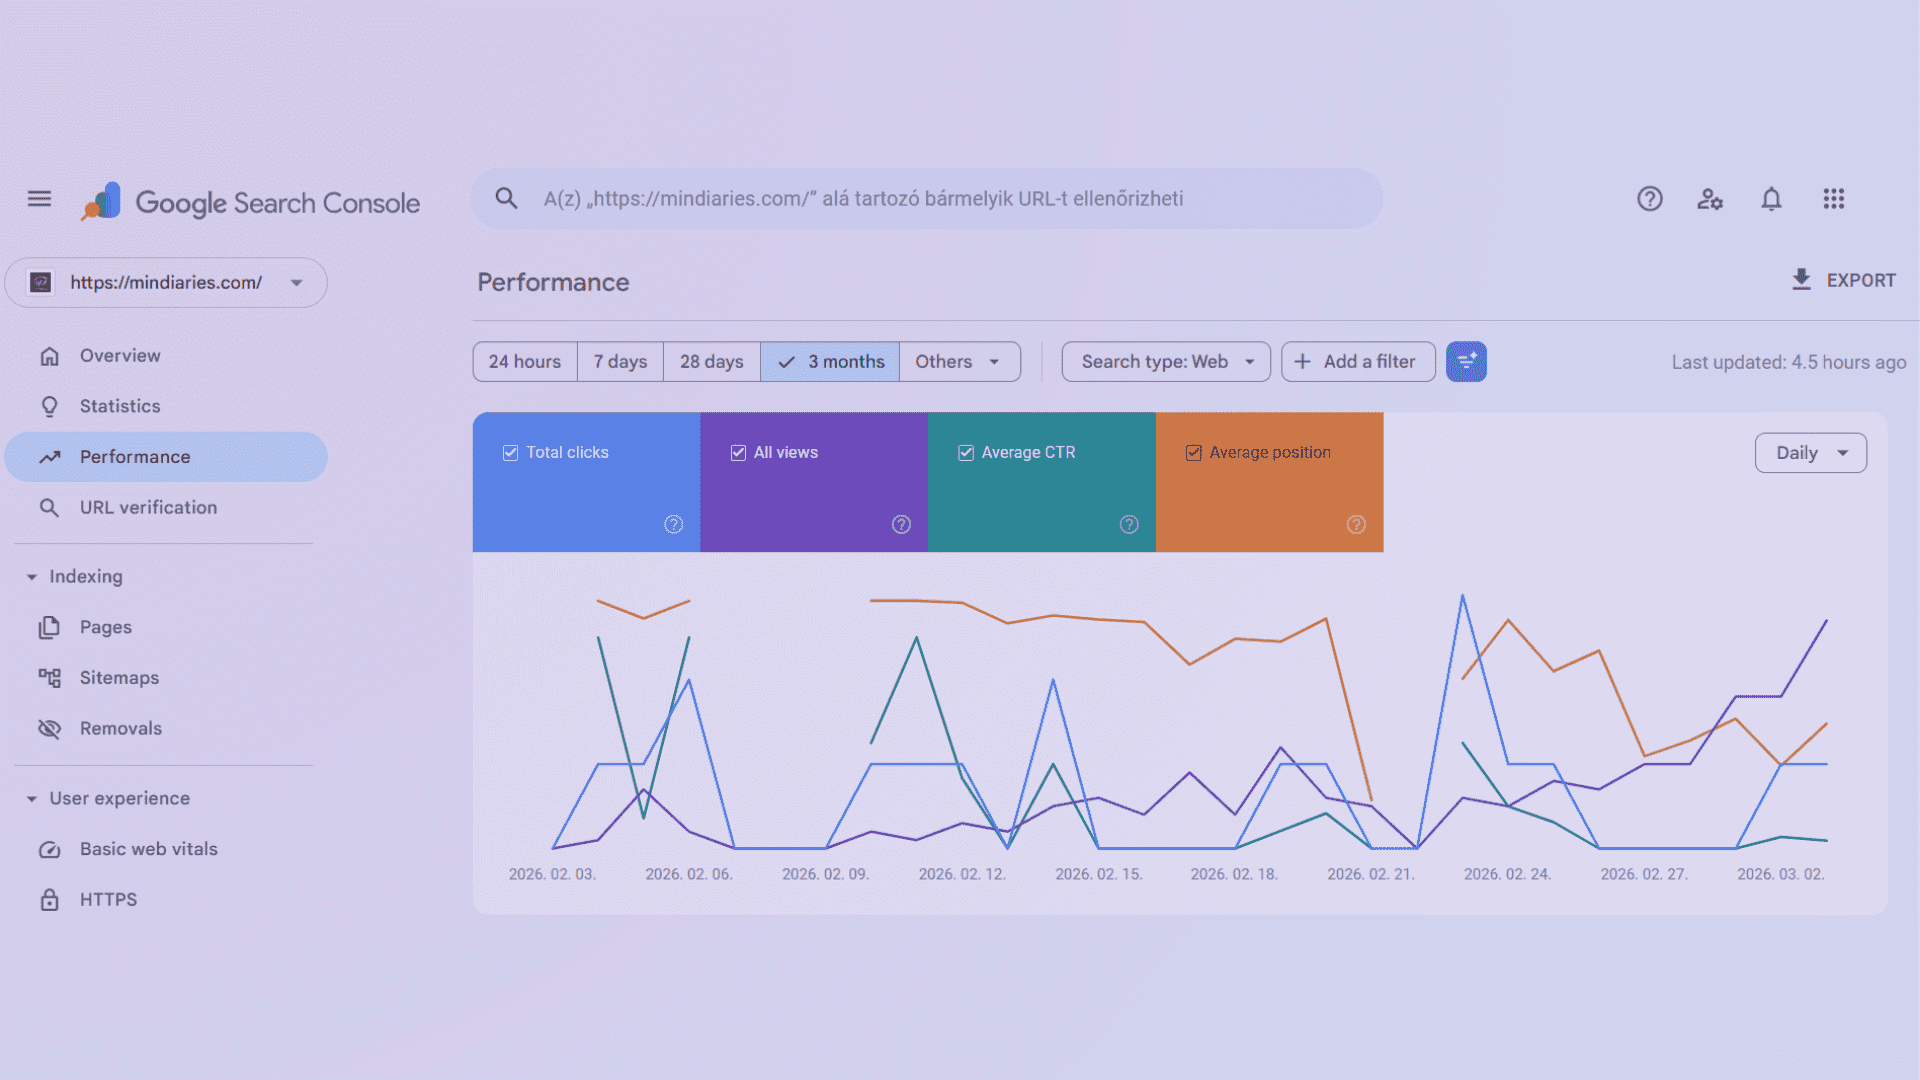1920x1080 pixels.
Task: Select the 24 hours range
Action: pos(525,362)
